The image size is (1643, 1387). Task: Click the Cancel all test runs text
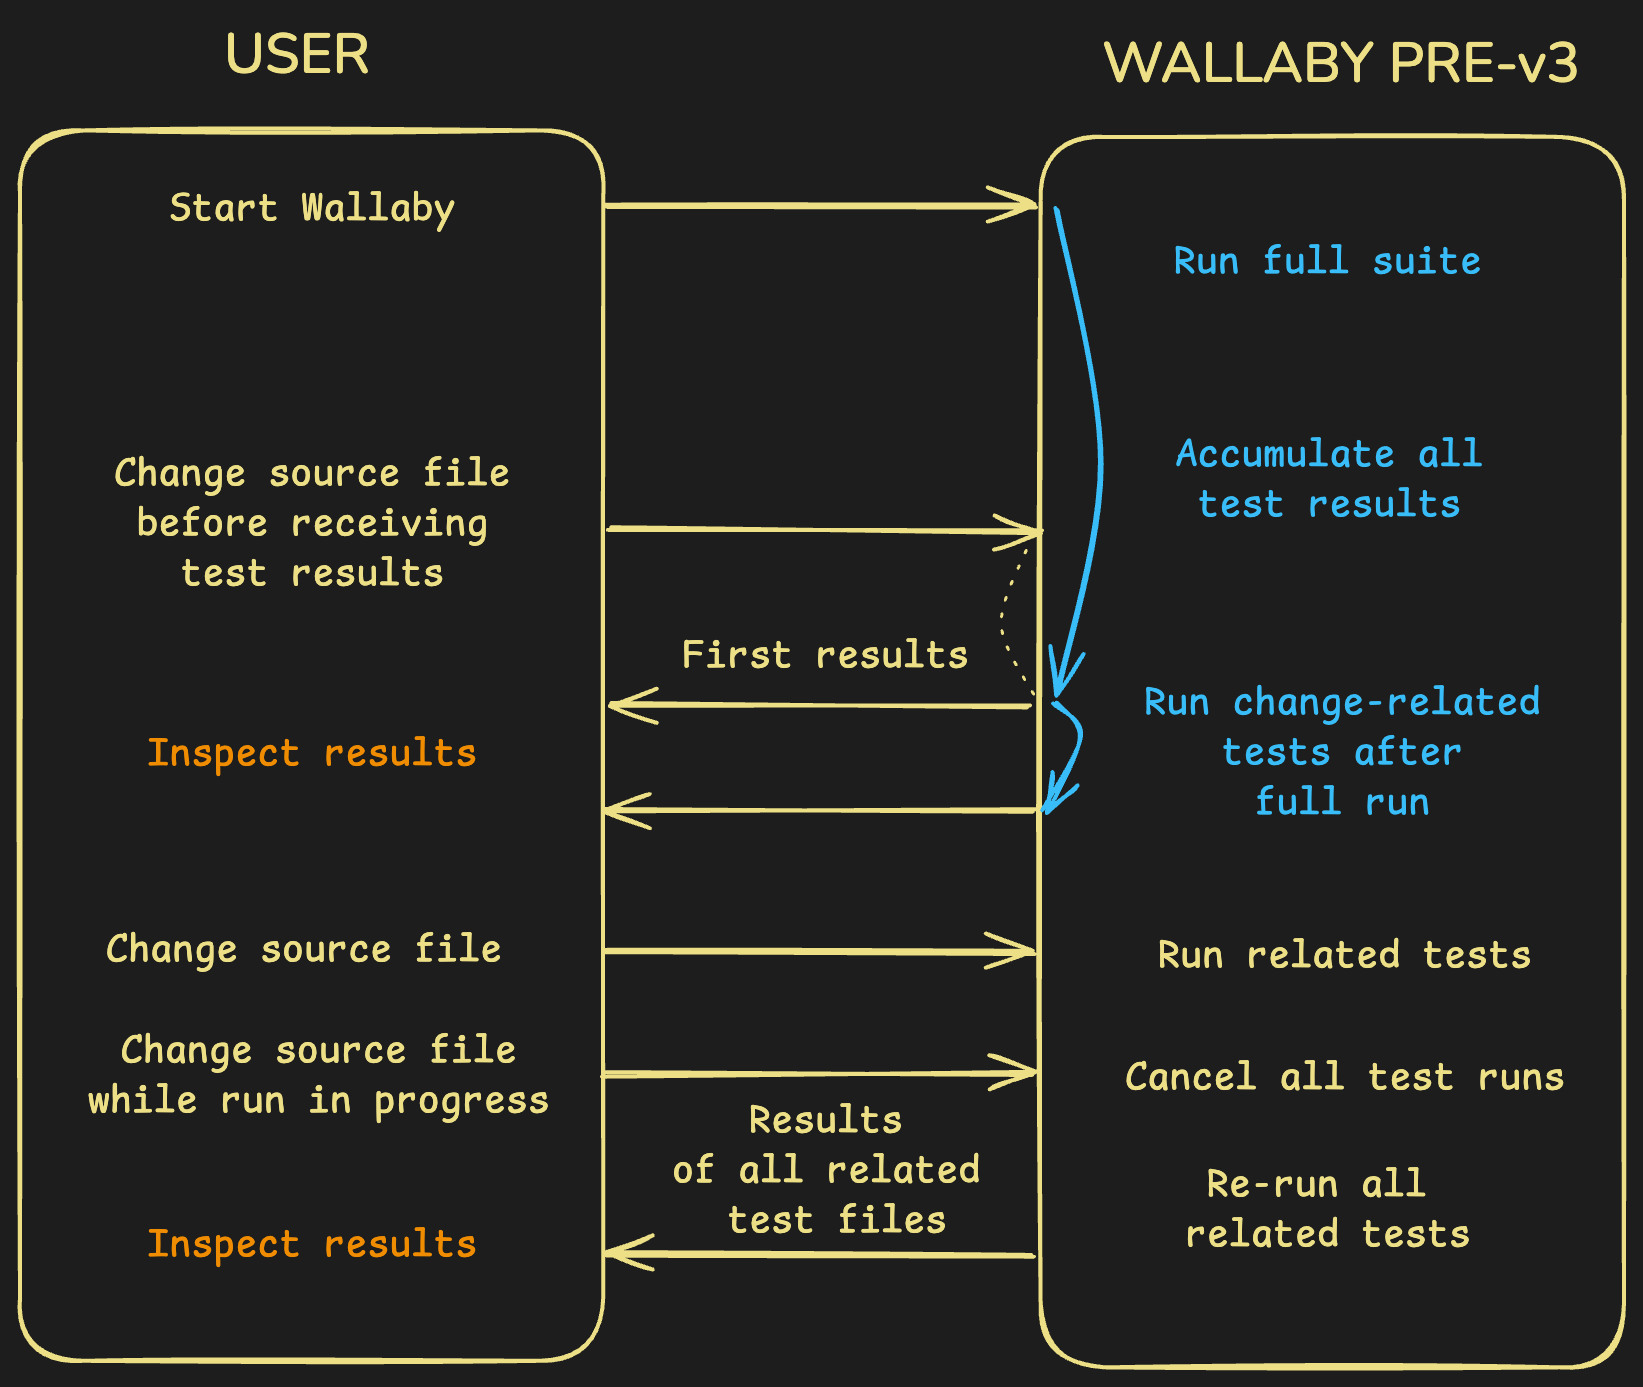(1344, 1077)
